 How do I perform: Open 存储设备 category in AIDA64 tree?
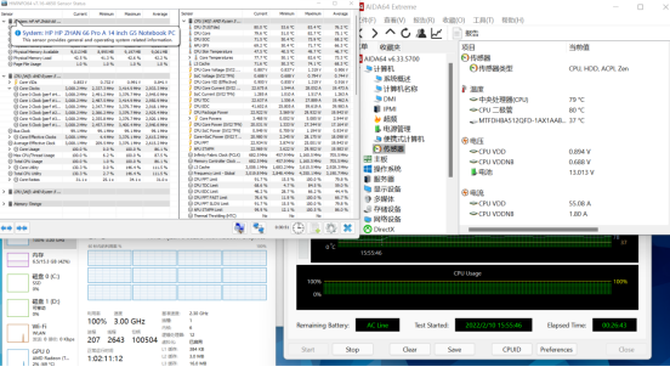tap(382, 209)
